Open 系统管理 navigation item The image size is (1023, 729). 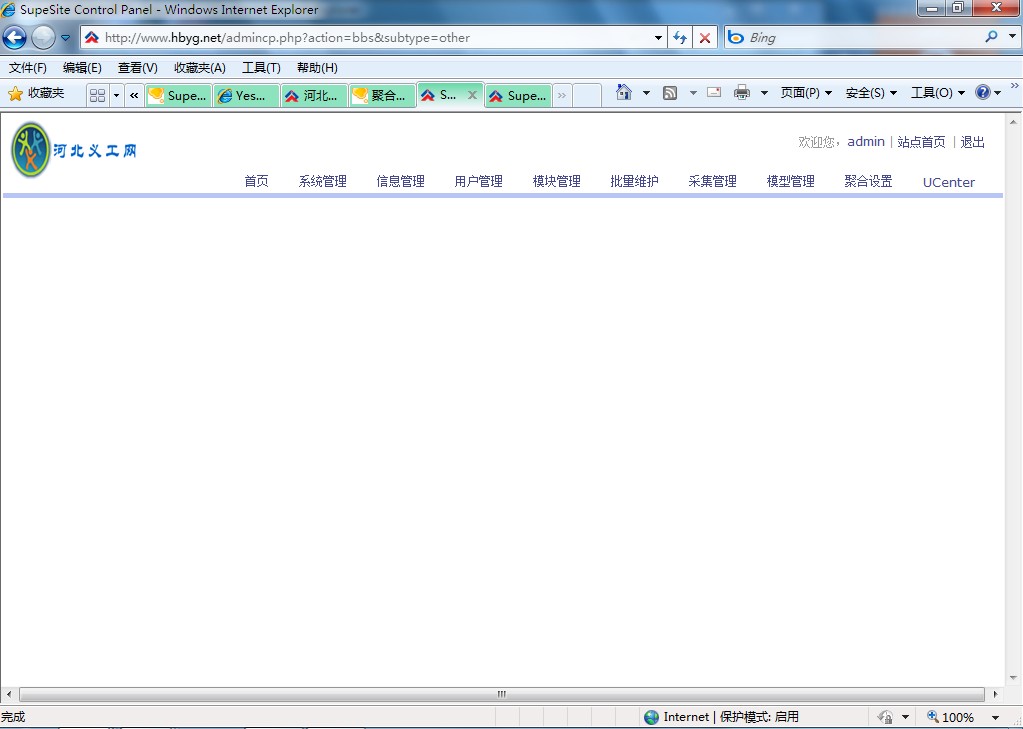(x=322, y=181)
